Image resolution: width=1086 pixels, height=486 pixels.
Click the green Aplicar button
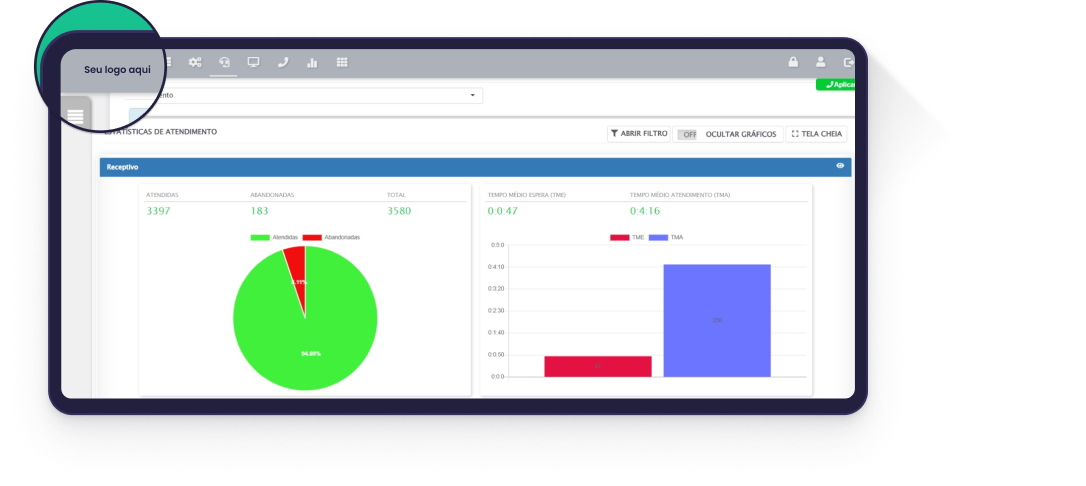(836, 85)
